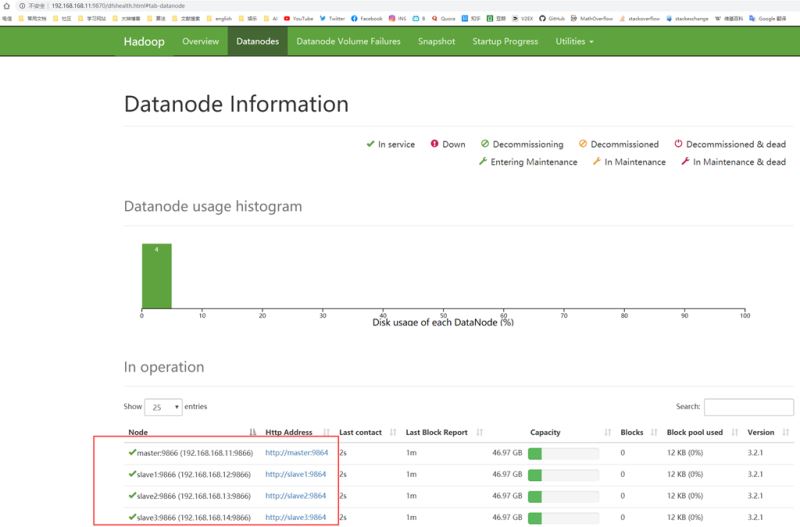Open the Utilities dropdown menu
This screenshot has width=800, height=527.
(574, 41)
